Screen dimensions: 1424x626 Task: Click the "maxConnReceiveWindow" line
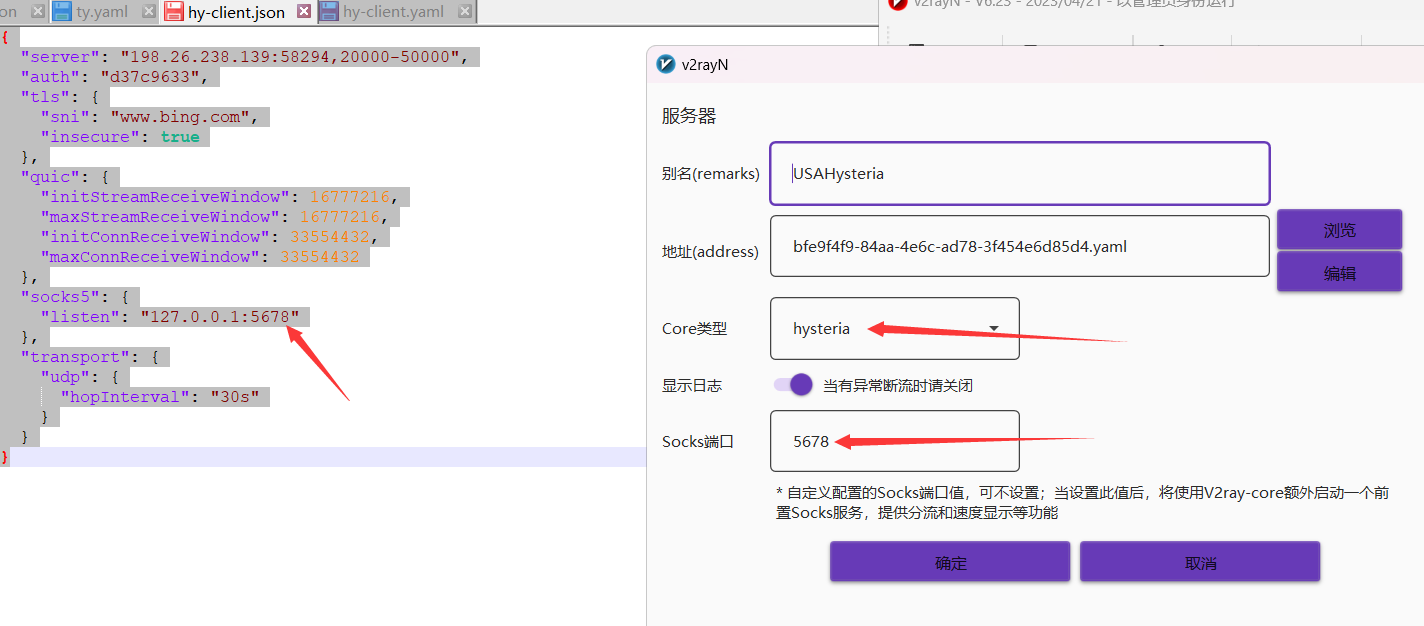(200, 257)
